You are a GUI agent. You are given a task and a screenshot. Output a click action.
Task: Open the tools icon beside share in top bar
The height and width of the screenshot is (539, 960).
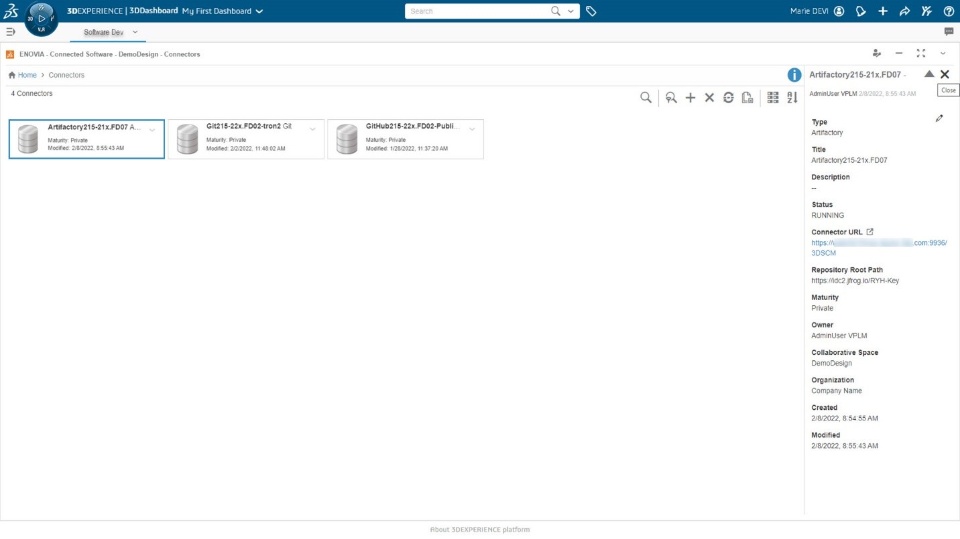927,11
